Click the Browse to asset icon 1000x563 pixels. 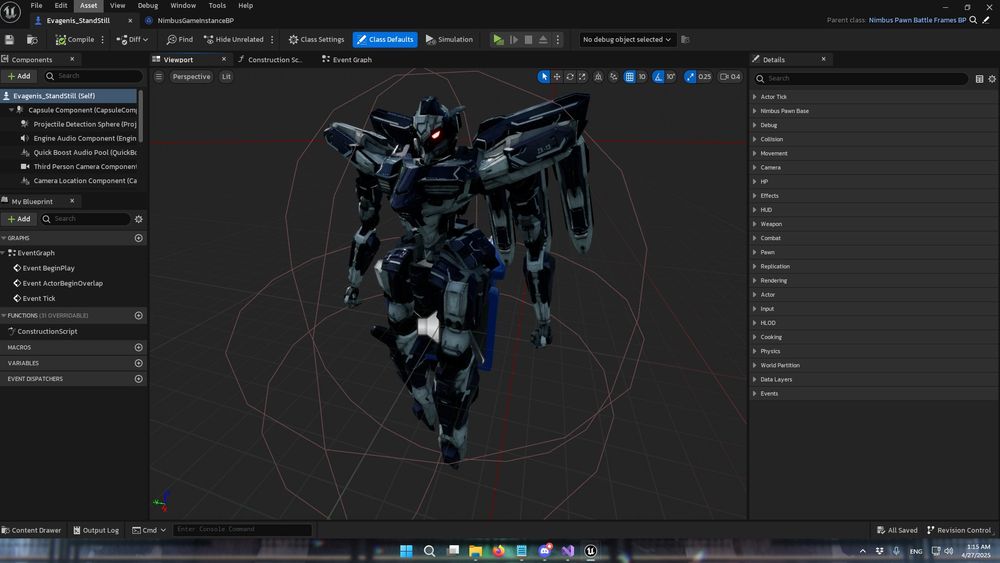coord(32,40)
